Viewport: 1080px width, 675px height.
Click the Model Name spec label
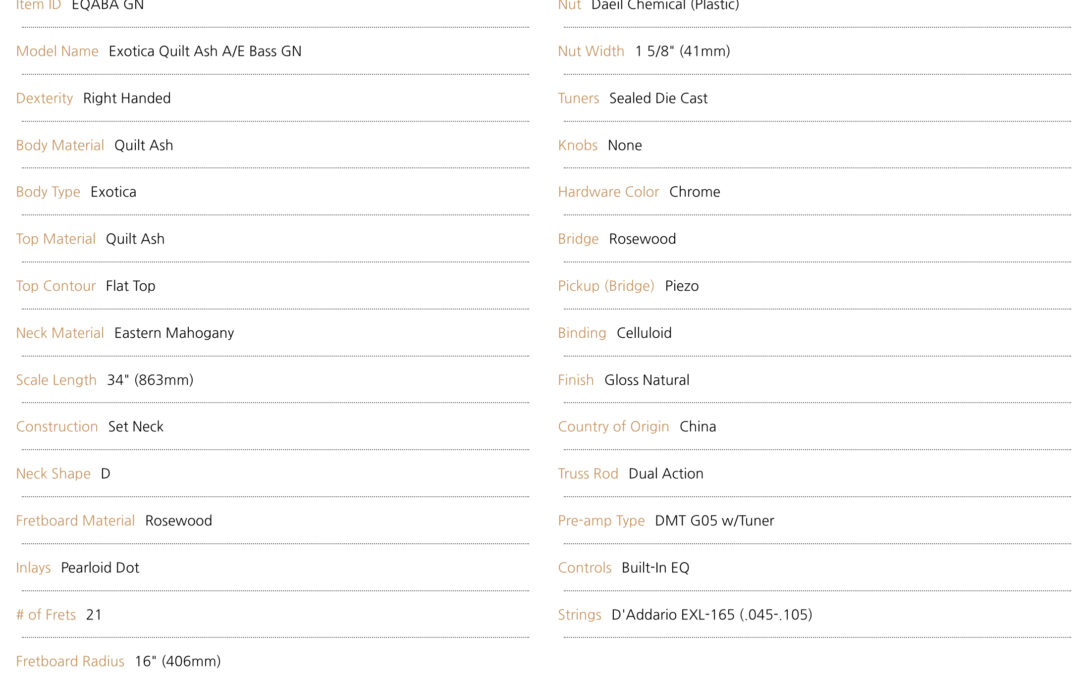pos(57,51)
